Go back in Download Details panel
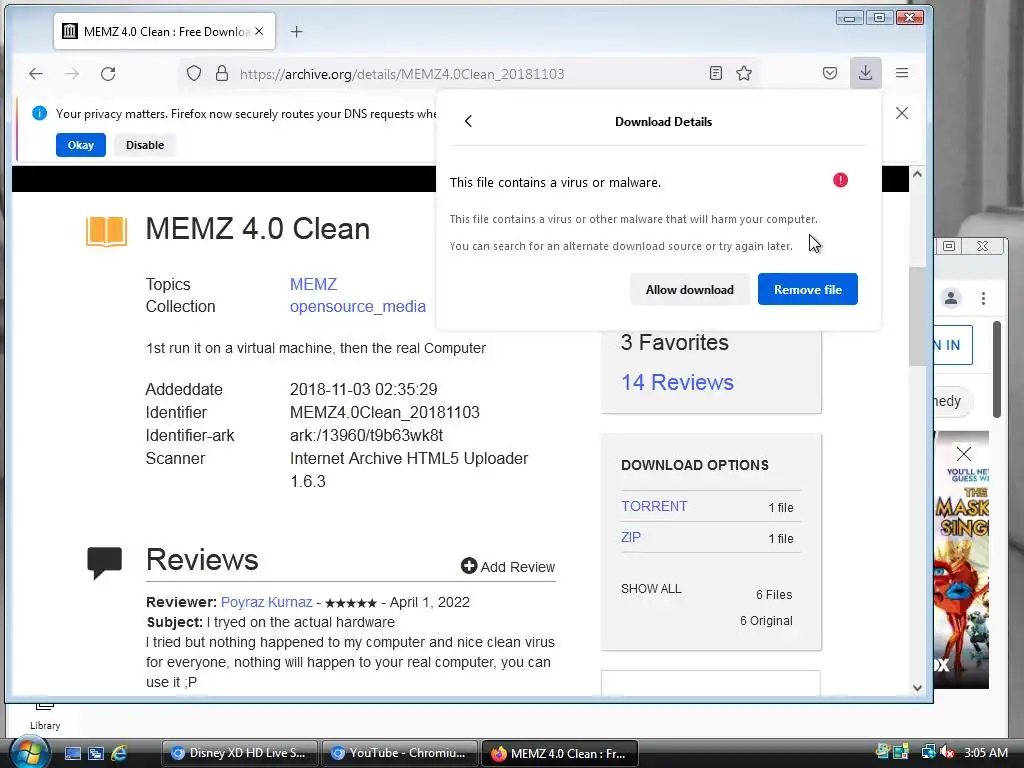The height and width of the screenshot is (768, 1024). (x=468, y=121)
